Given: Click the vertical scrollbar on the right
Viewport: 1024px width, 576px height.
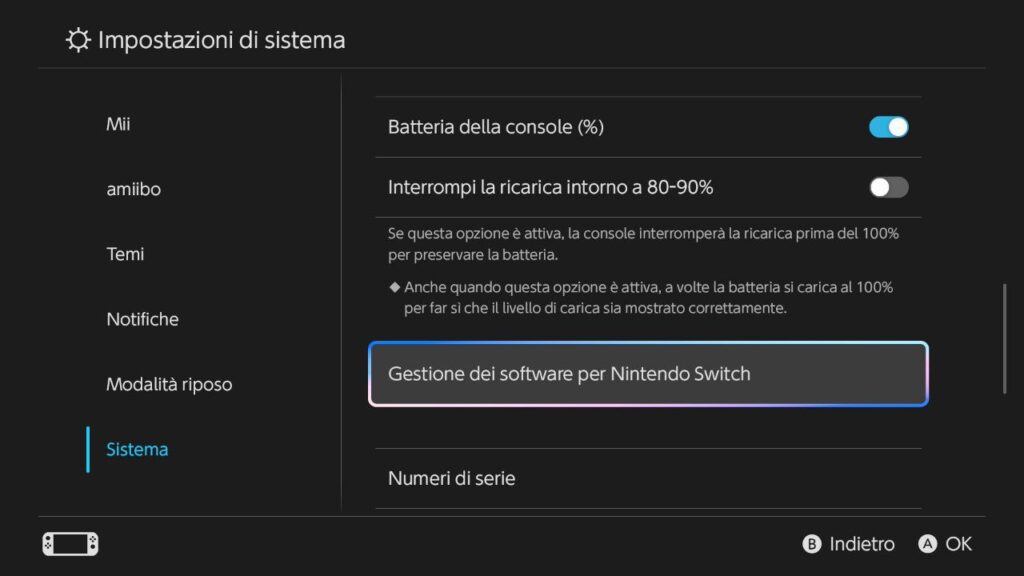Looking at the screenshot, I should 1004,340.
